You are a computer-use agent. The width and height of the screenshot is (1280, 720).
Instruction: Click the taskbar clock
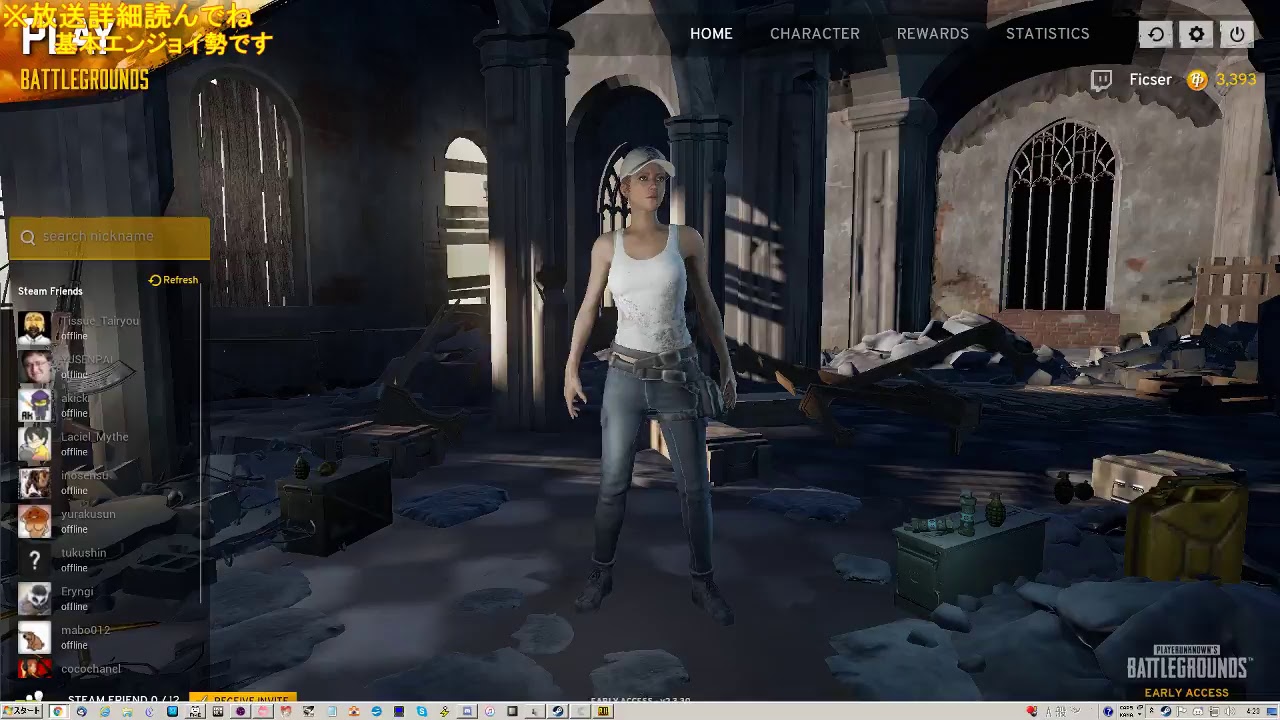point(1254,711)
